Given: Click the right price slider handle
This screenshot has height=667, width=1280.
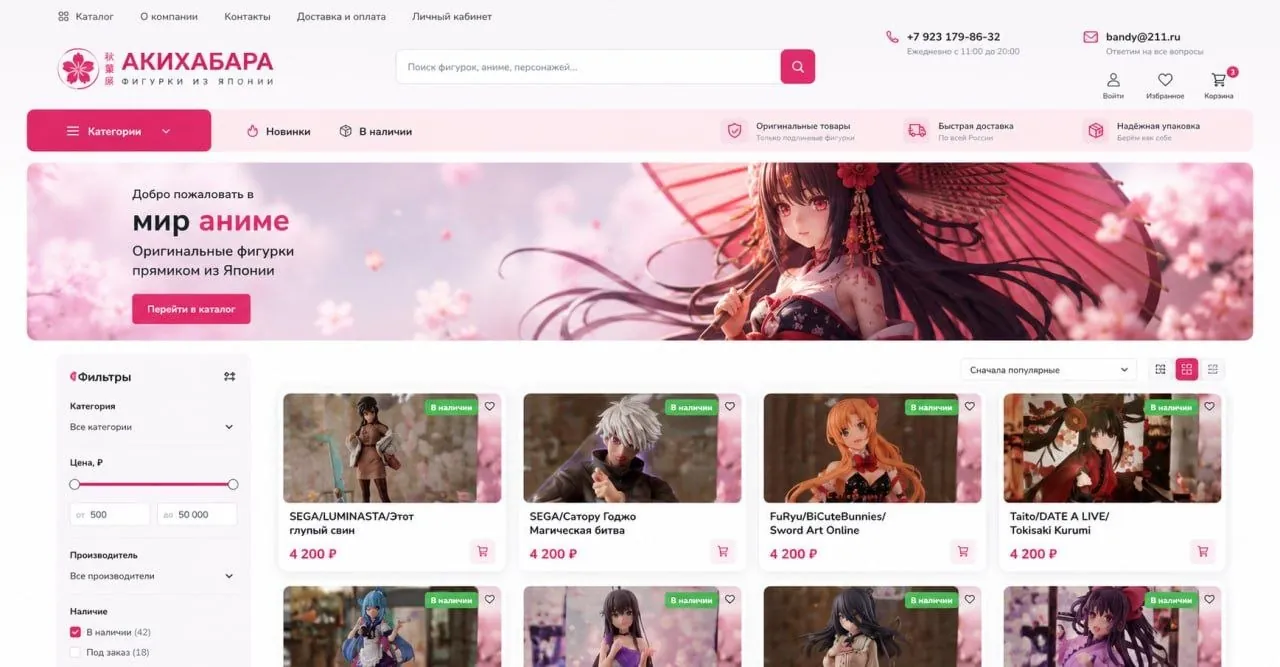Looking at the screenshot, I should coord(233,484).
